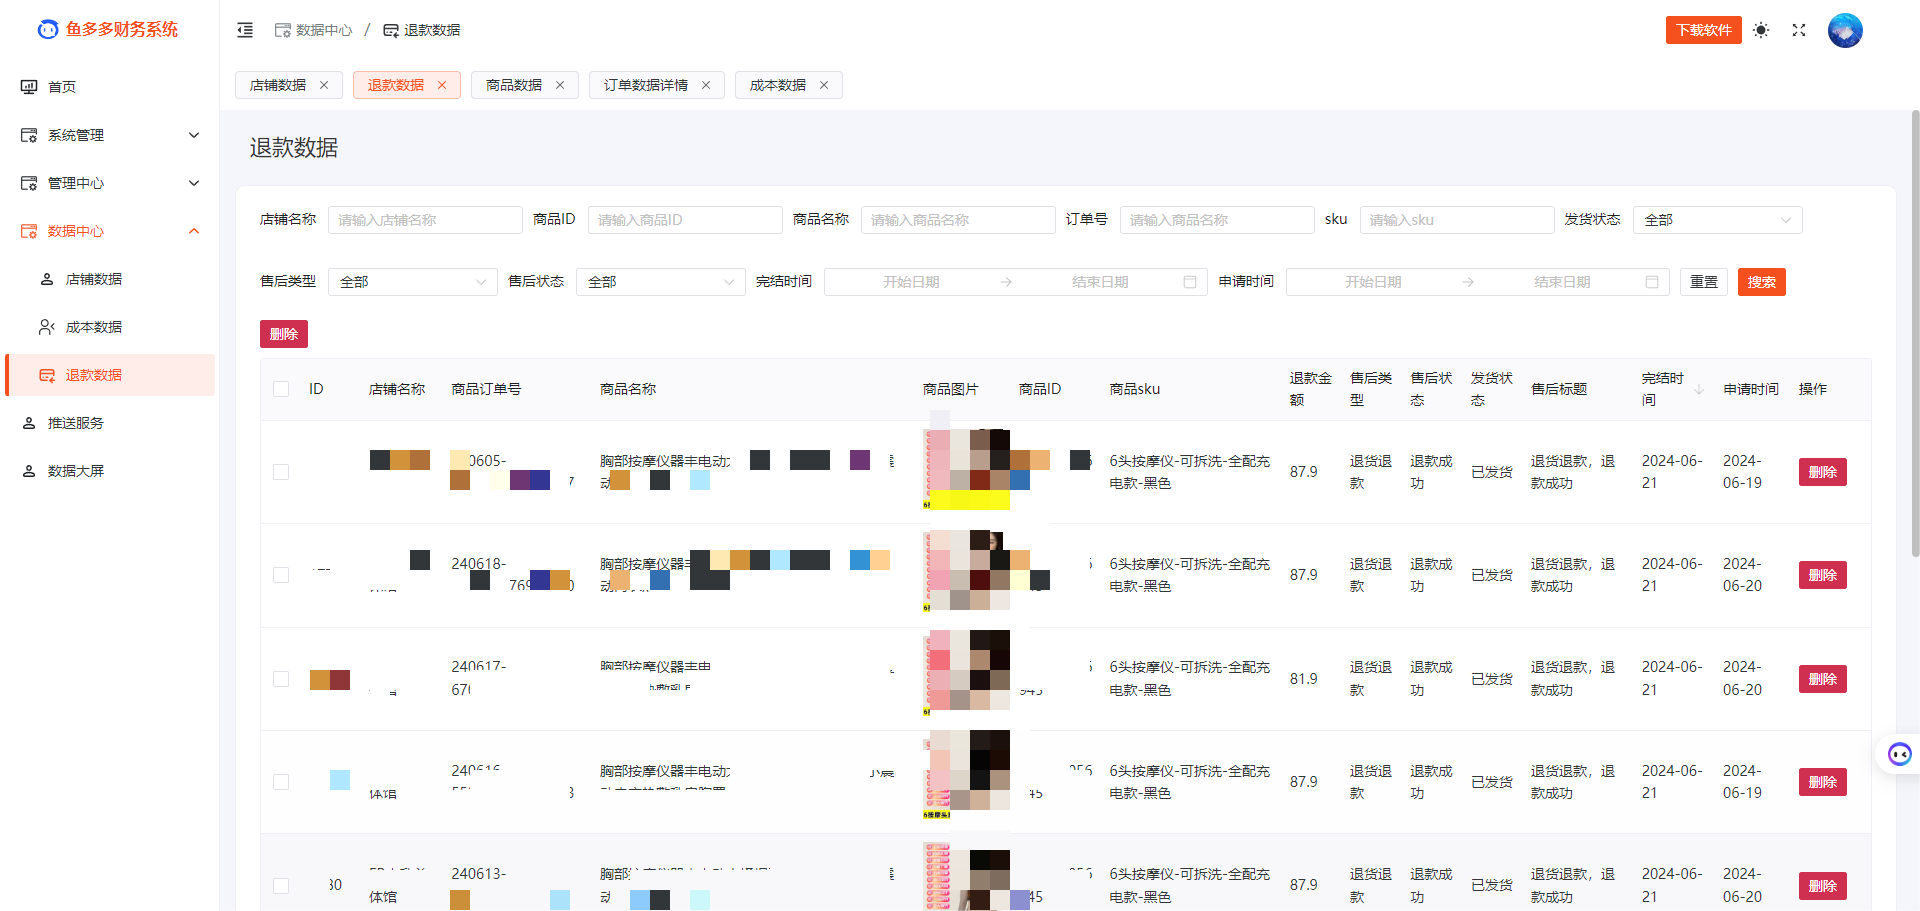The height and width of the screenshot is (911, 1920).
Task: Enter fullscreen mode via expand icon
Action: (1799, 30)
